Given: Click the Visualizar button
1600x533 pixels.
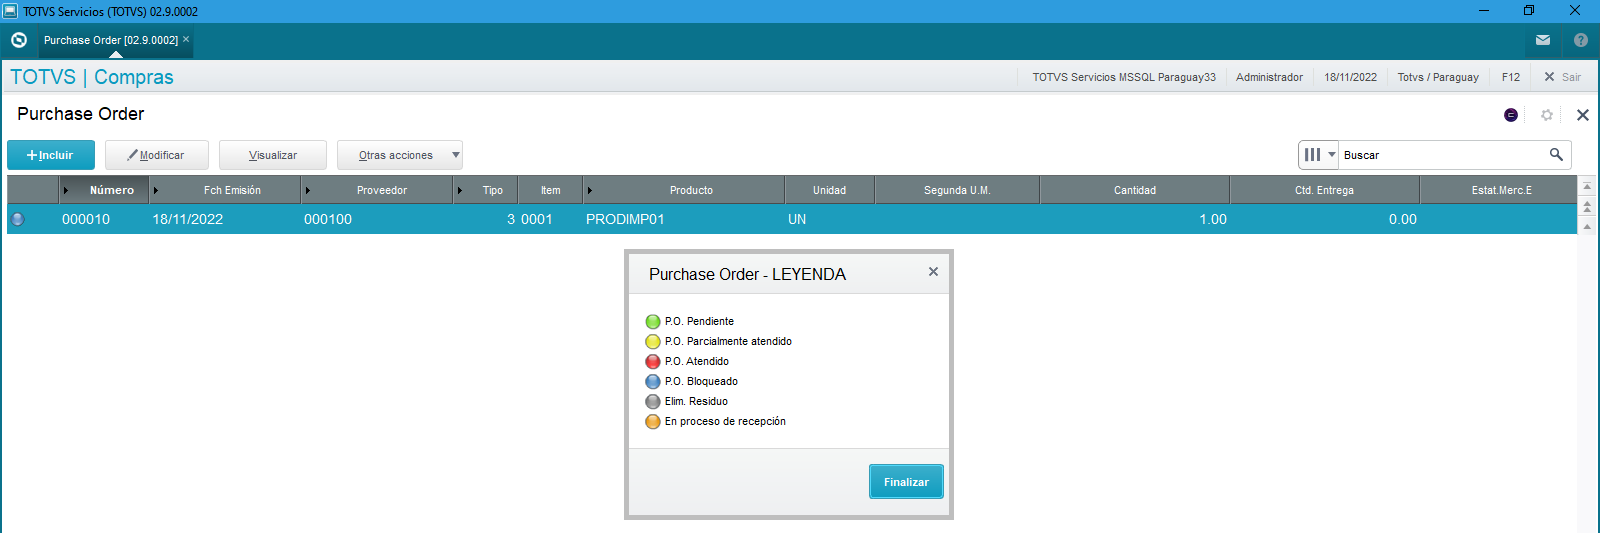Looking at the screenshot, I should tap(273, 155).
